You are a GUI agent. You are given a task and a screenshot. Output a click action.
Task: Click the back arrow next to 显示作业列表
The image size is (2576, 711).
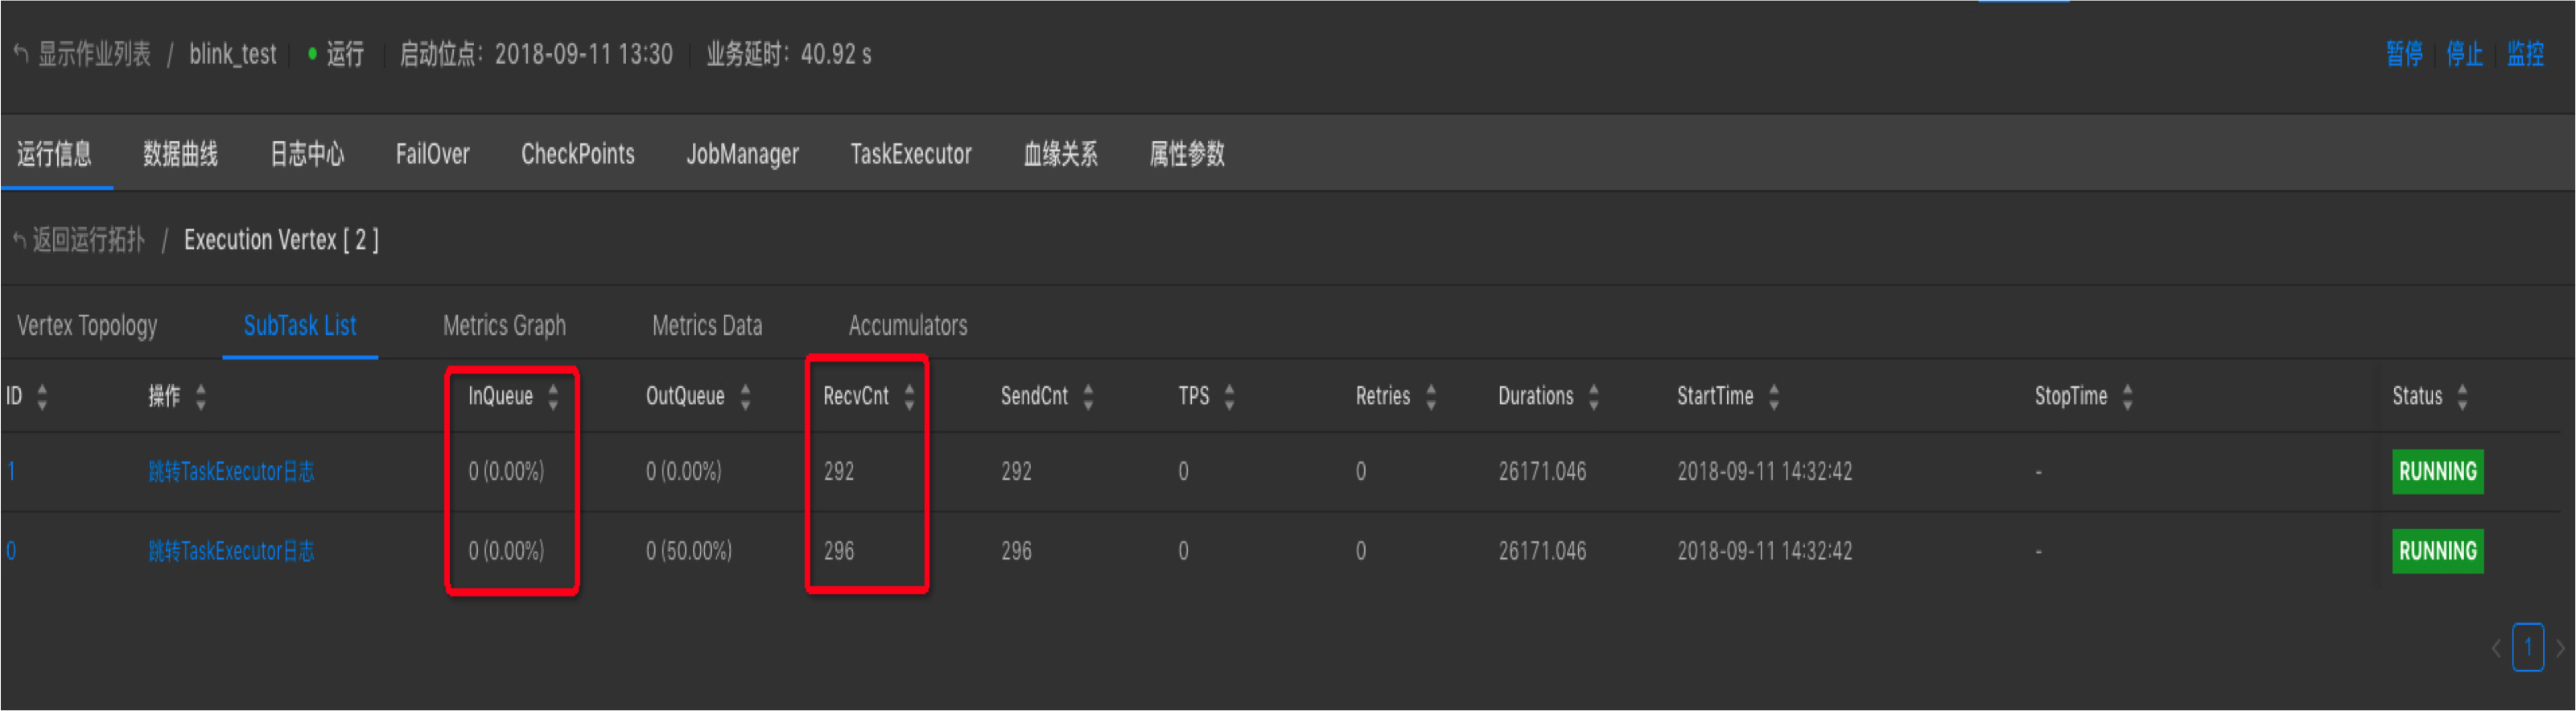[x=19, y=55]
